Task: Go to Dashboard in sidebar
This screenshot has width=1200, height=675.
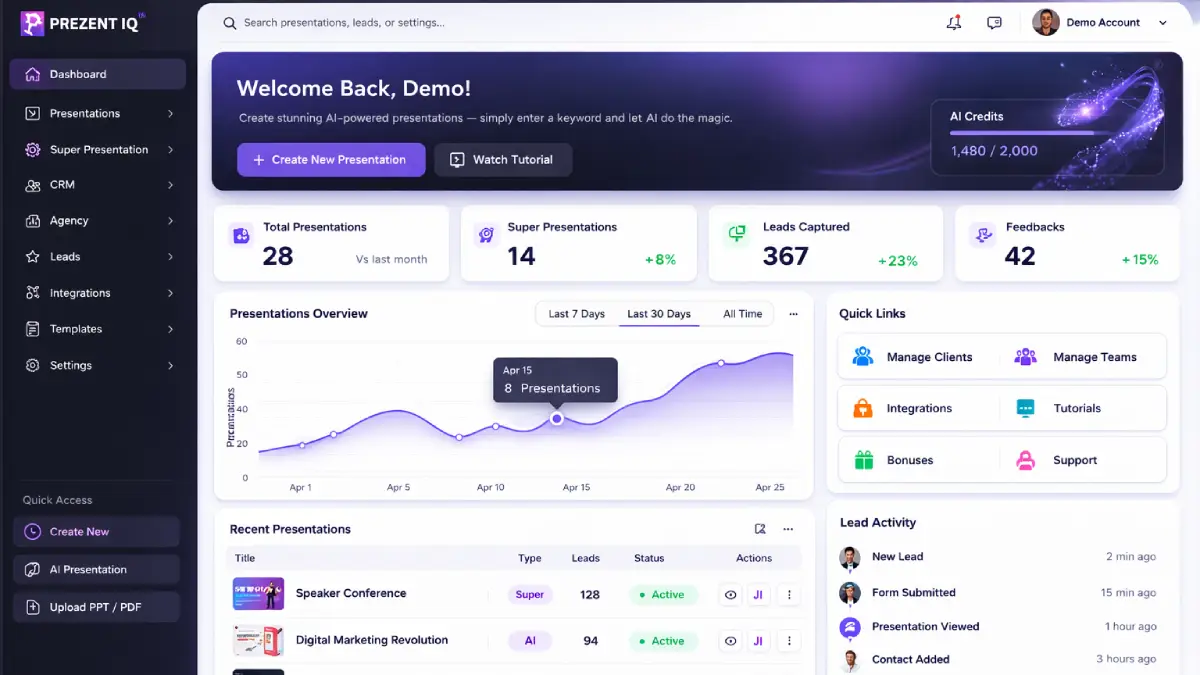Action: pyautogui.click(x=98, y=74)
